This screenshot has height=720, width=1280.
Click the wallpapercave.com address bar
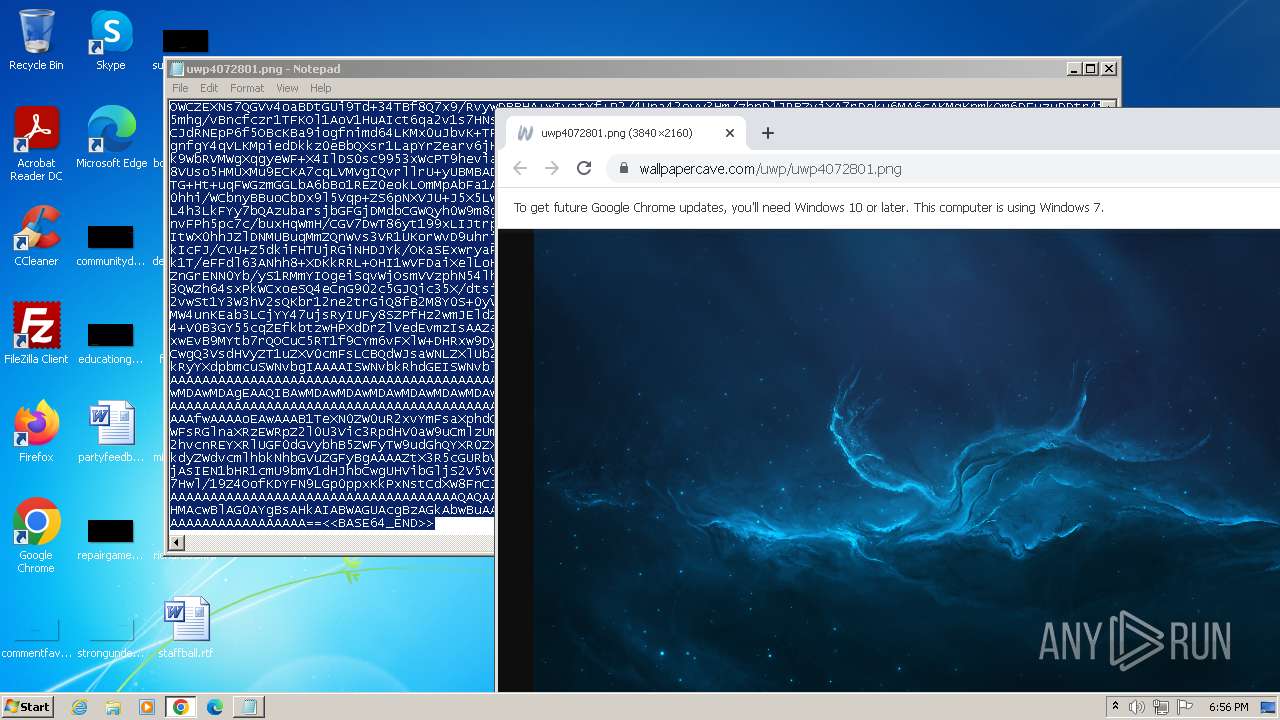click(x=943, y=168)
